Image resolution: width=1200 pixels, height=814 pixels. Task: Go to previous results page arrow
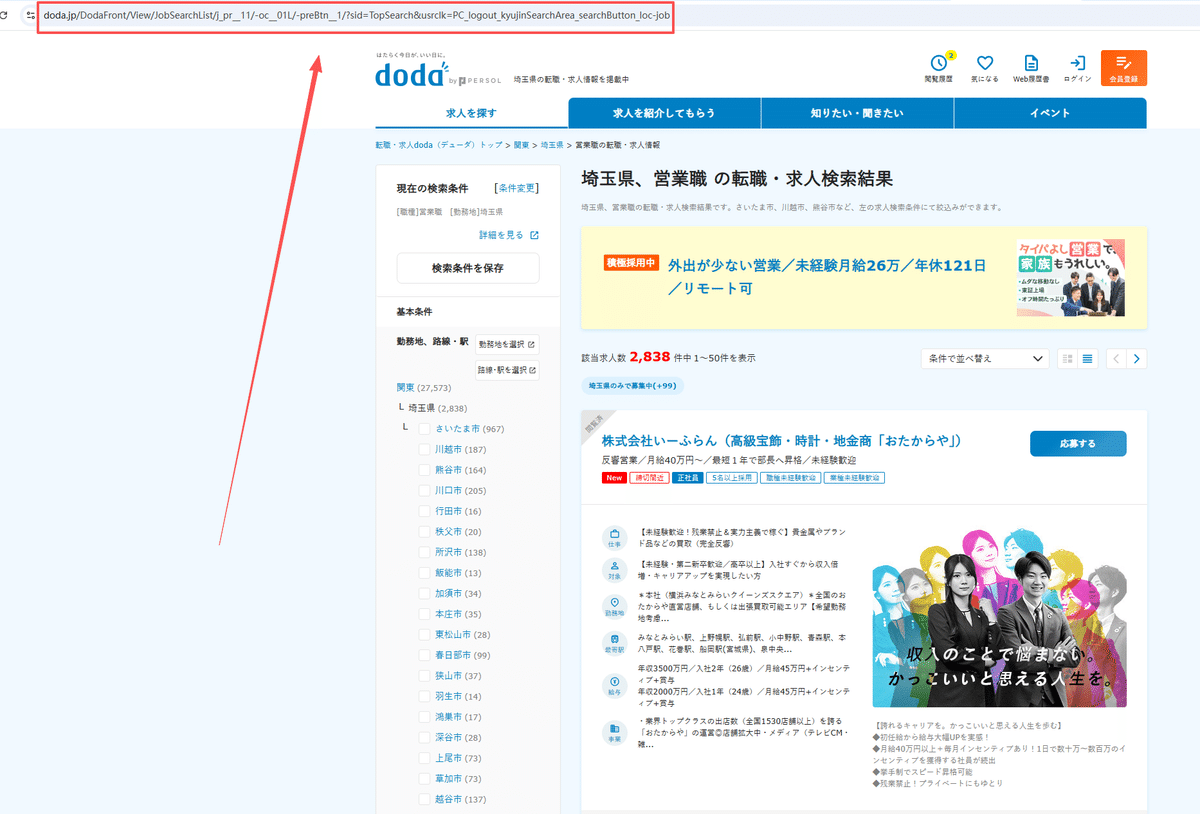(1117, 359)
